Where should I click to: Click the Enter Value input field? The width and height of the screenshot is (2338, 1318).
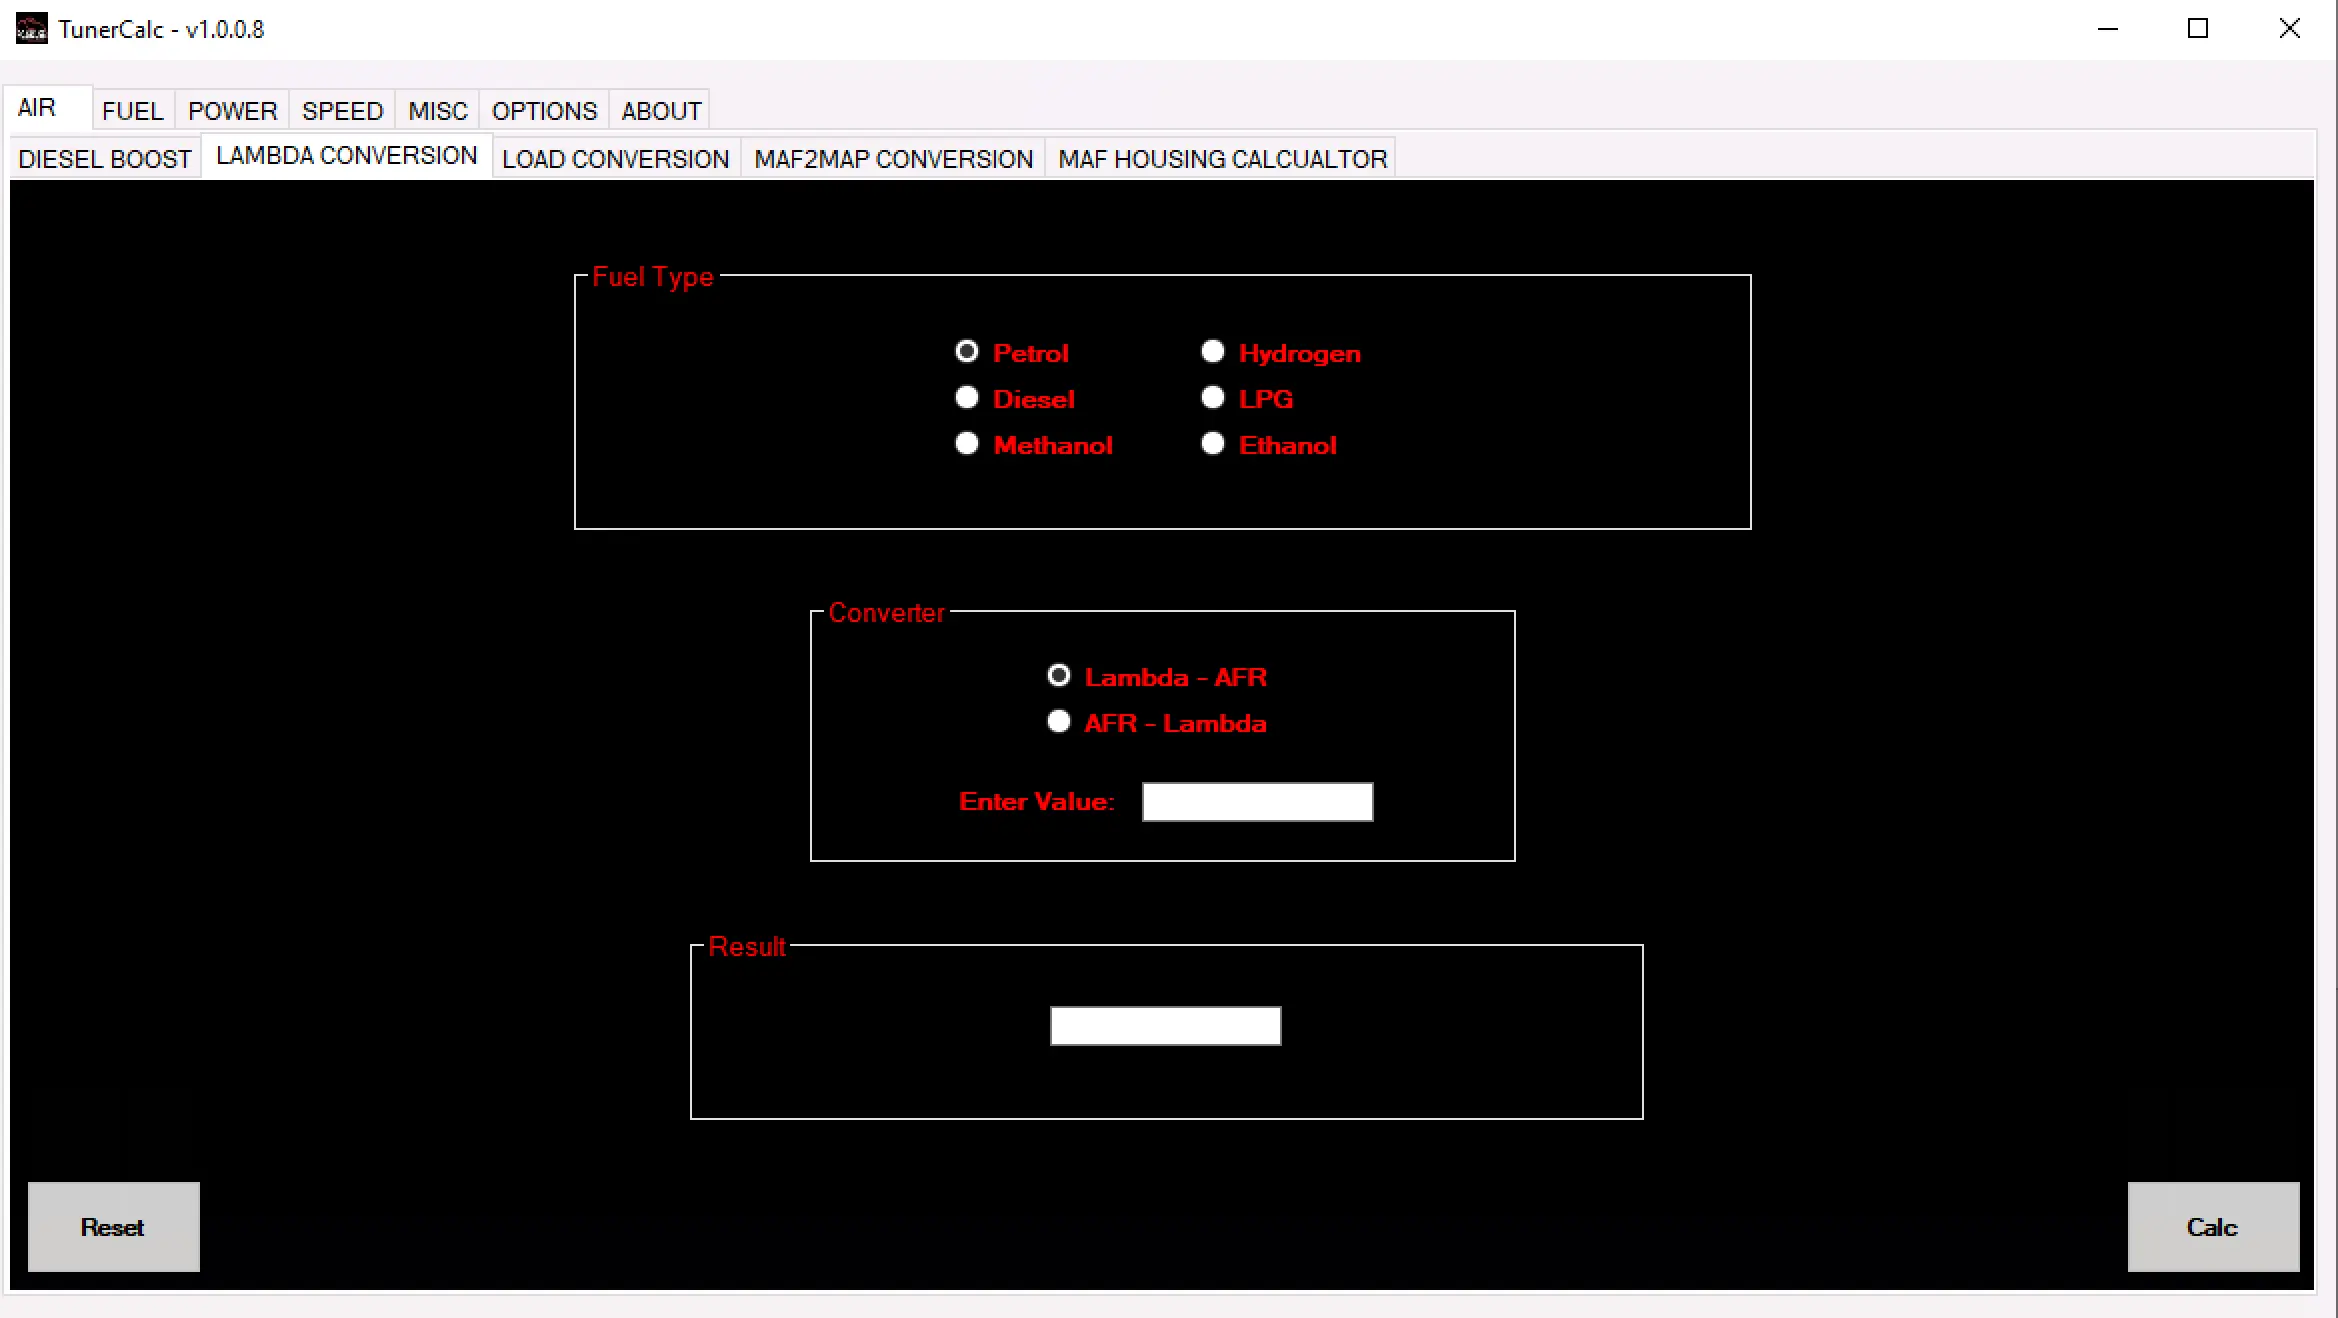click(1257, 802)
